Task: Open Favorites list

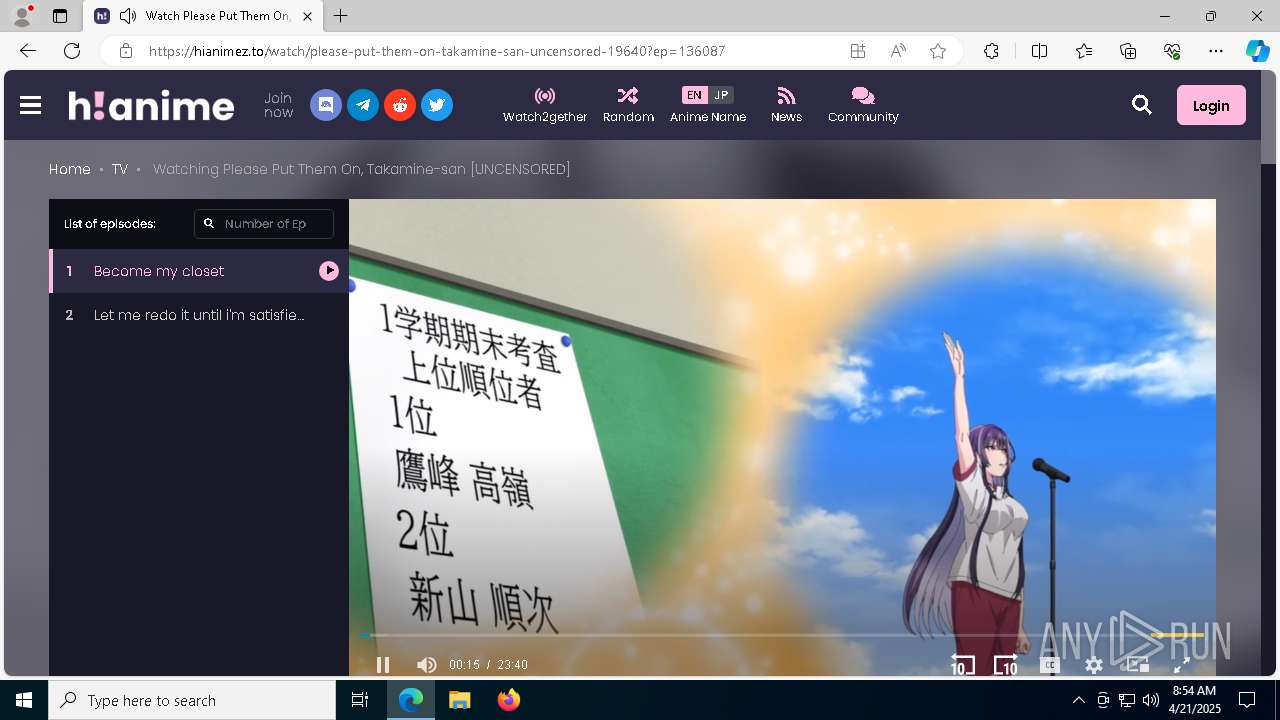Action: 1084,51
